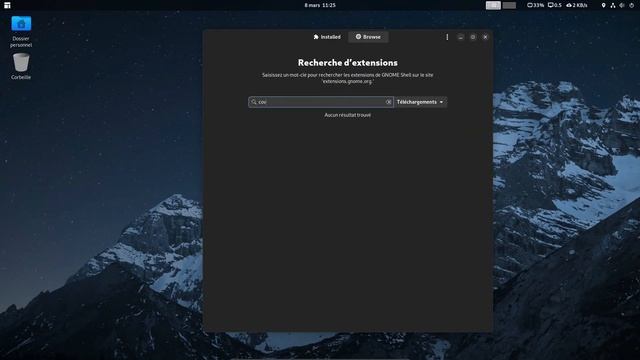
Task: Click the 'Aucun résultat trouvé' message
Action: pos(348,115)
